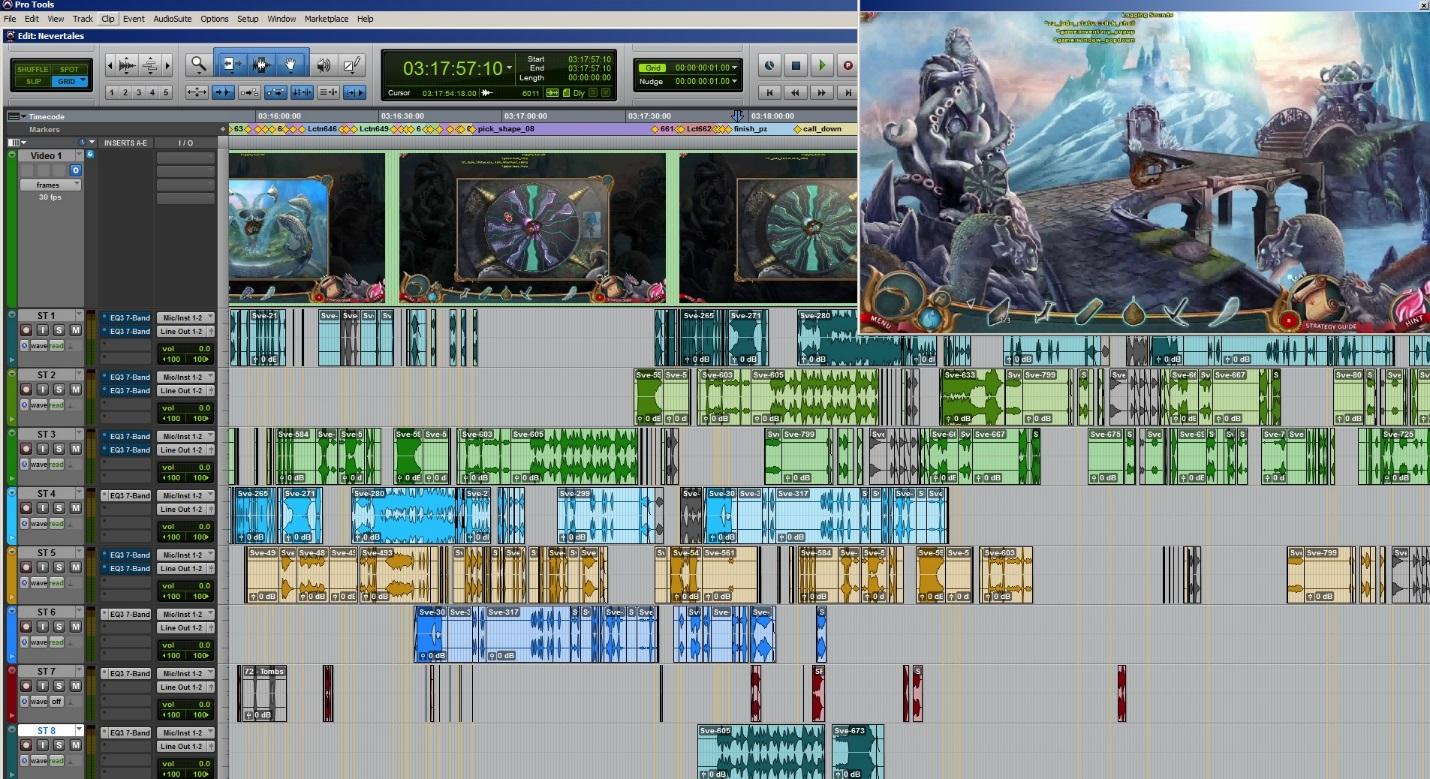1430x779 pixels.
Task: Click the Online (clock) transport button
Action: pyautogui.click(x=769, y=65)
